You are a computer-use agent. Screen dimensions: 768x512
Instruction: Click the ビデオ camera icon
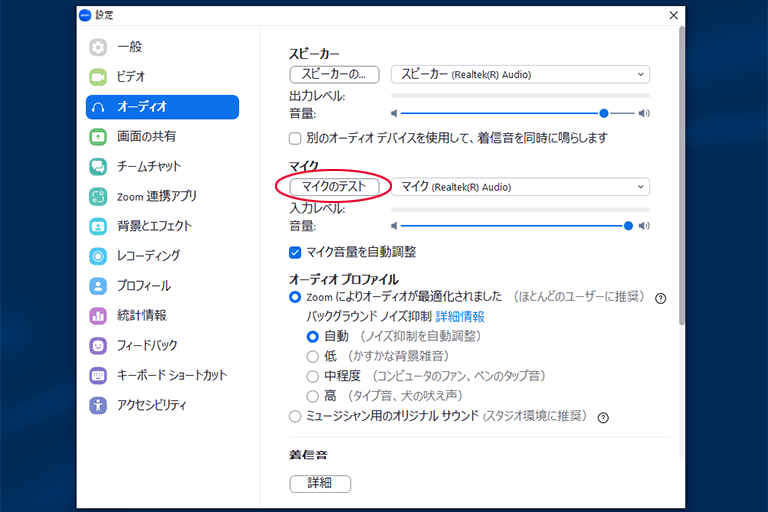(x=98, y=77)
